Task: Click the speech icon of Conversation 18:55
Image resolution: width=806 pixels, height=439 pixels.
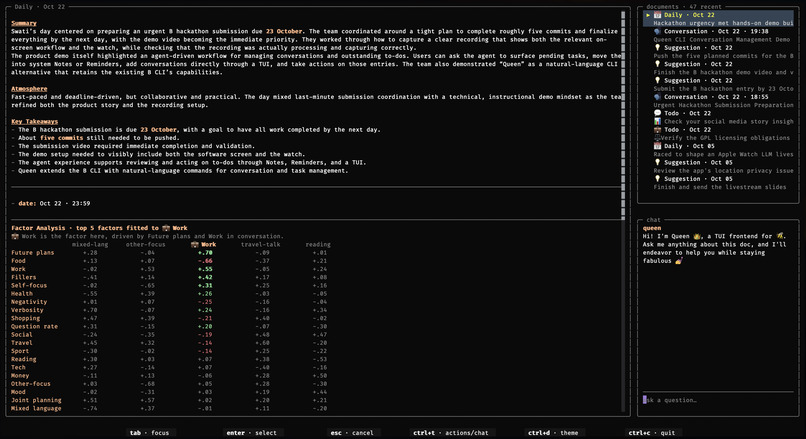Action: [657, 97]
